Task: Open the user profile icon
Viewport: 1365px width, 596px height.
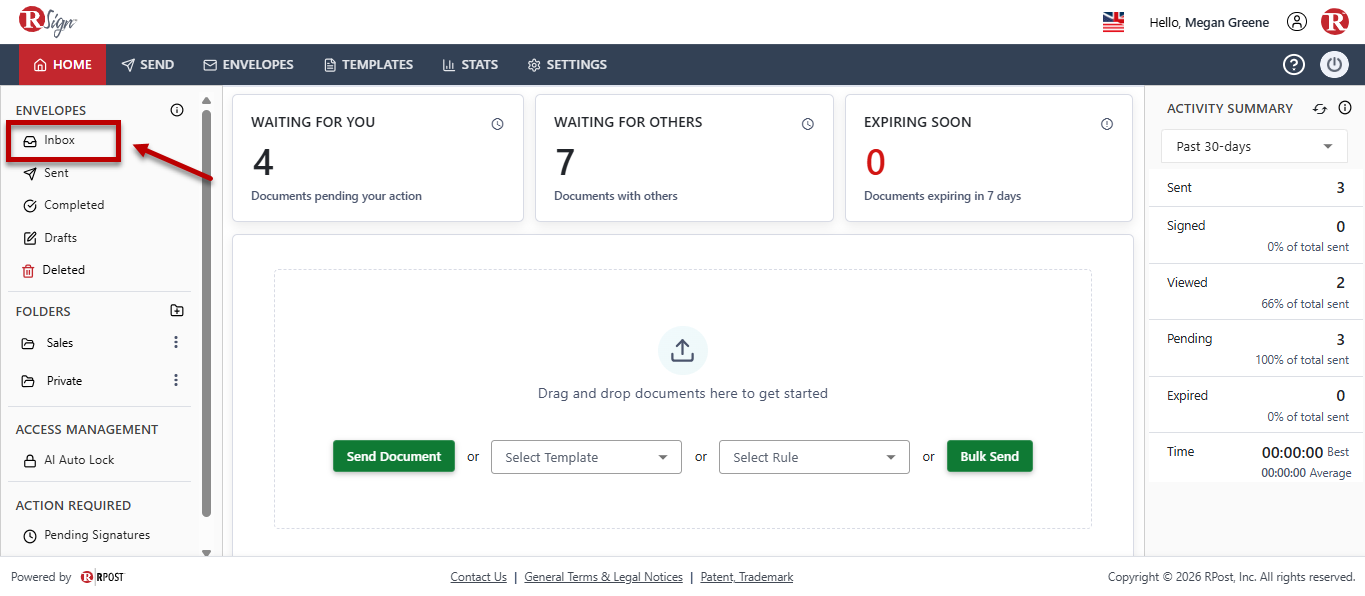Action: click(1297, 22)
